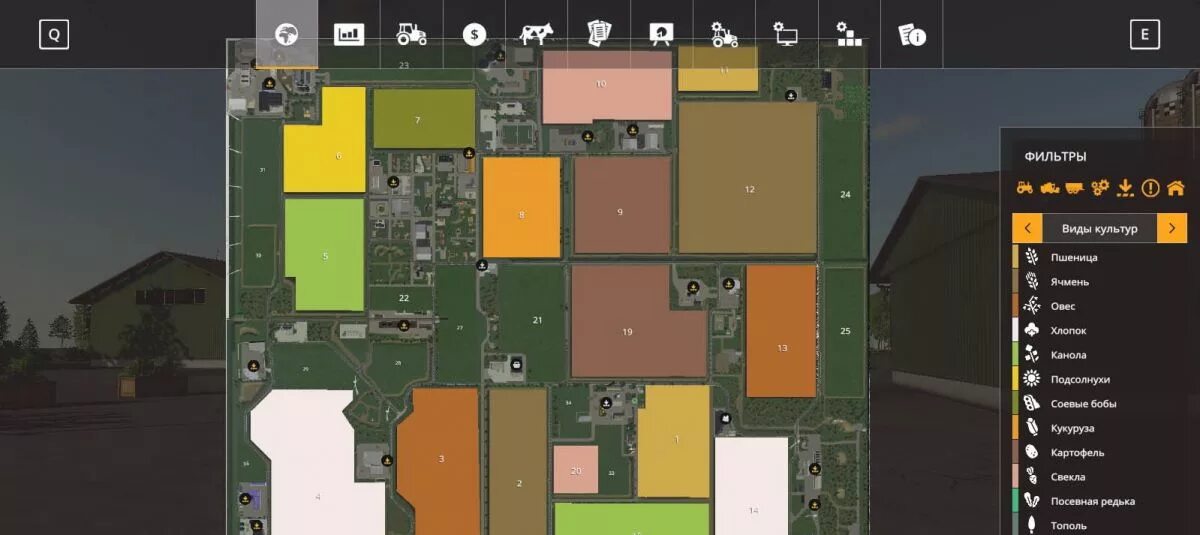Open the animals cow tab
The width and height of the screenshot is (1200, 535).
pyautogui.click(x=536, y=34)
